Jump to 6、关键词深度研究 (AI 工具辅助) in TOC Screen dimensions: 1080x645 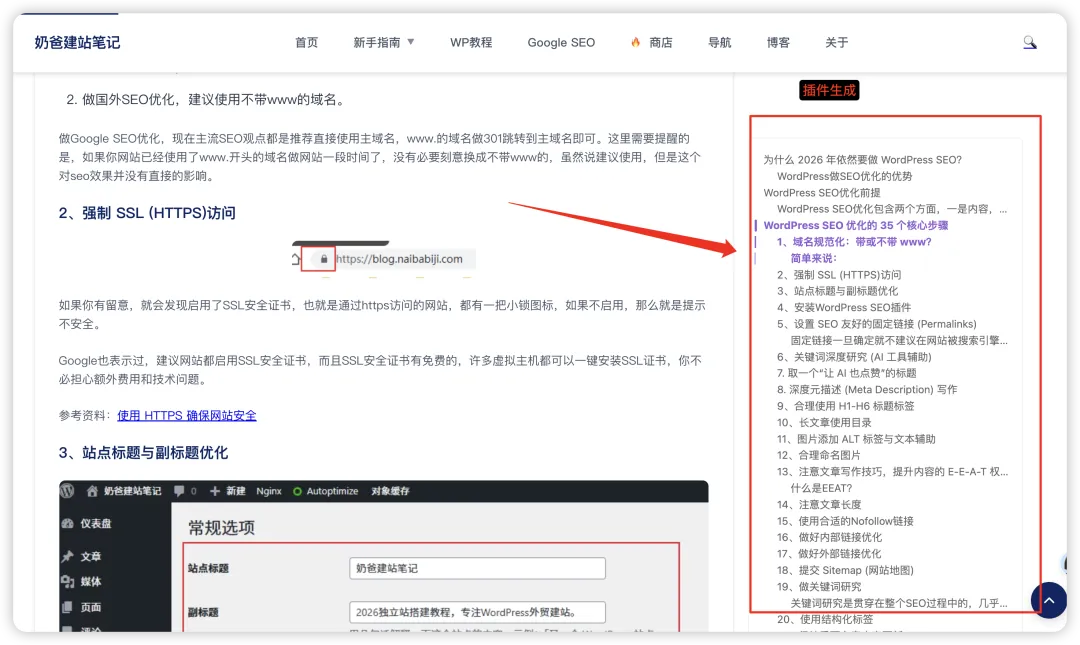point(854,357)
